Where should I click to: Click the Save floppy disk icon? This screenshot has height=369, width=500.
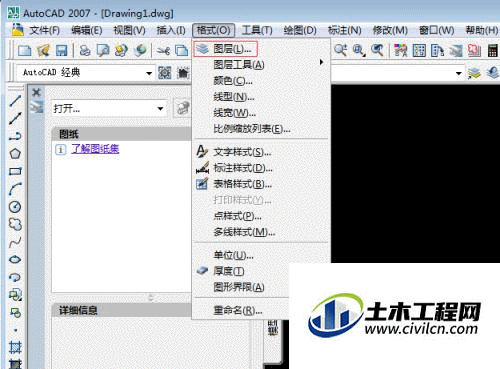62,51
